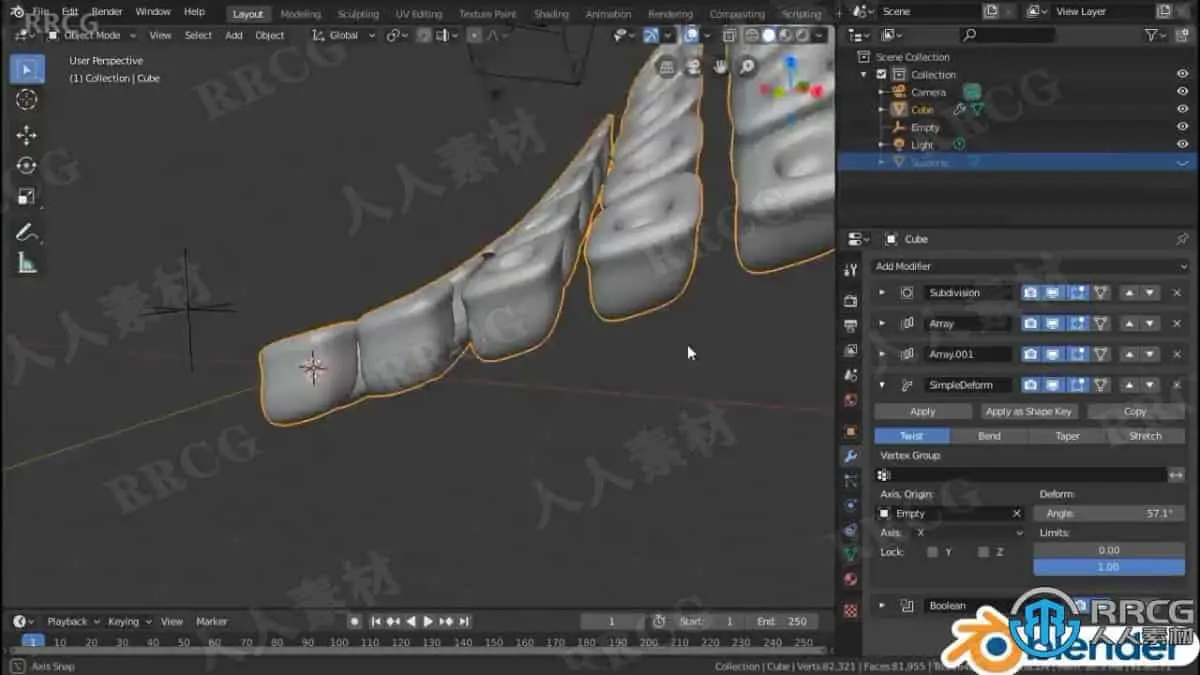Open the Add Modifier dropdown

coord(1029,266)
